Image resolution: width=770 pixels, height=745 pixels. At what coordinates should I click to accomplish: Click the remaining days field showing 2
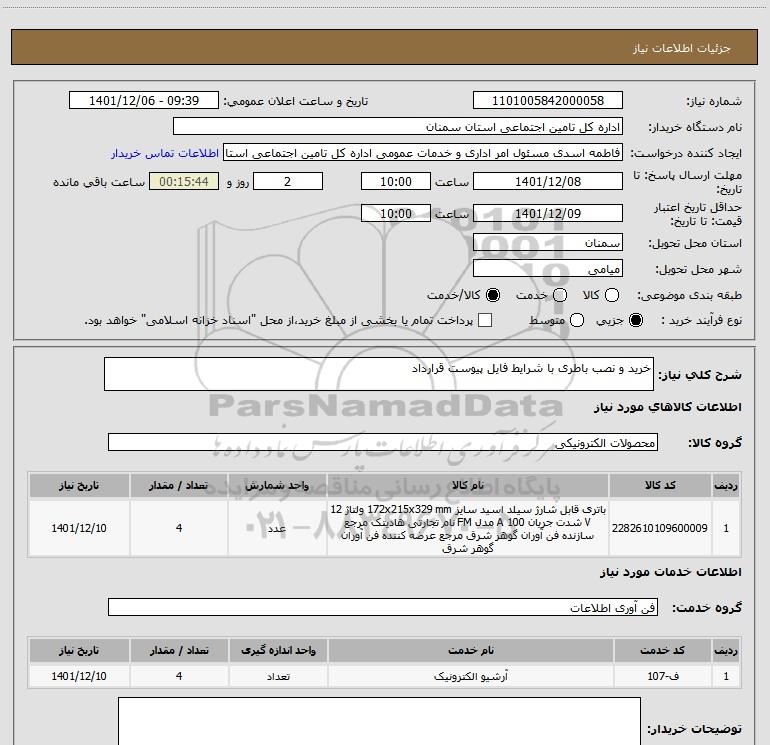click(288, 181)
